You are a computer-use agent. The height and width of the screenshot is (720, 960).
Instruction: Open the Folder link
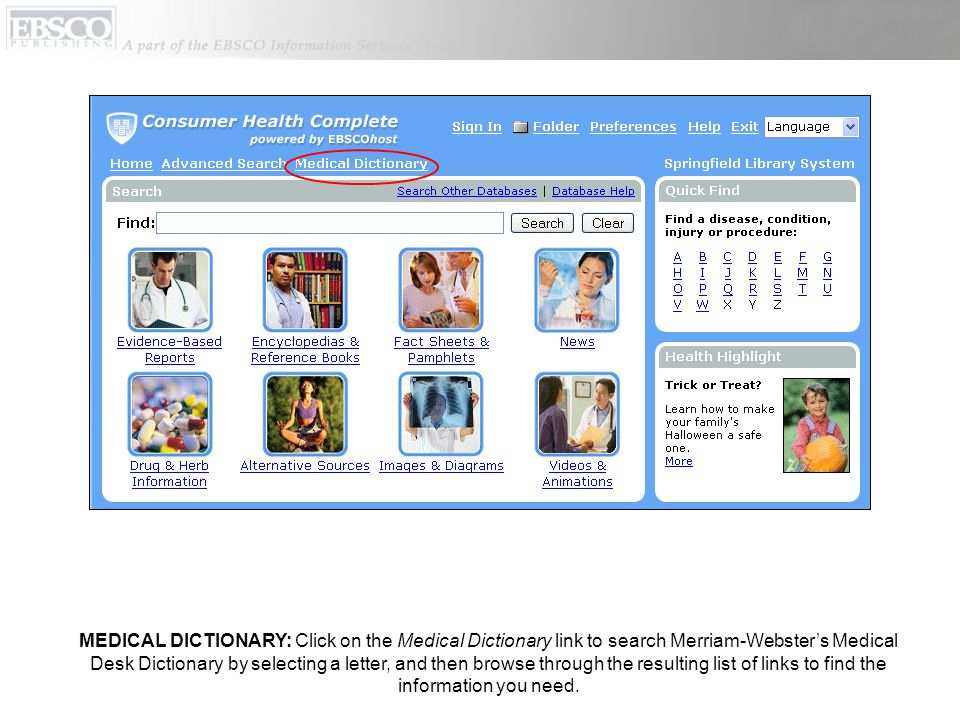(555, 127)
